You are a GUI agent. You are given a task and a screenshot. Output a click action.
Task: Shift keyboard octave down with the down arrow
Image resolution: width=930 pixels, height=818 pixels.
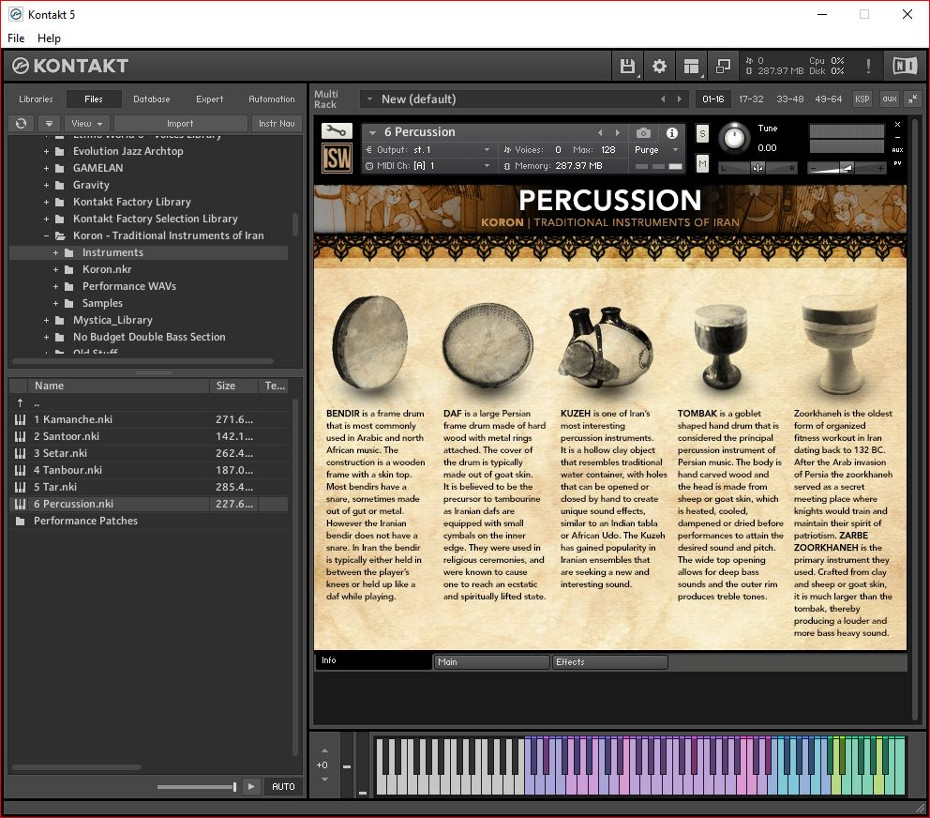click(x=324, y=779)
